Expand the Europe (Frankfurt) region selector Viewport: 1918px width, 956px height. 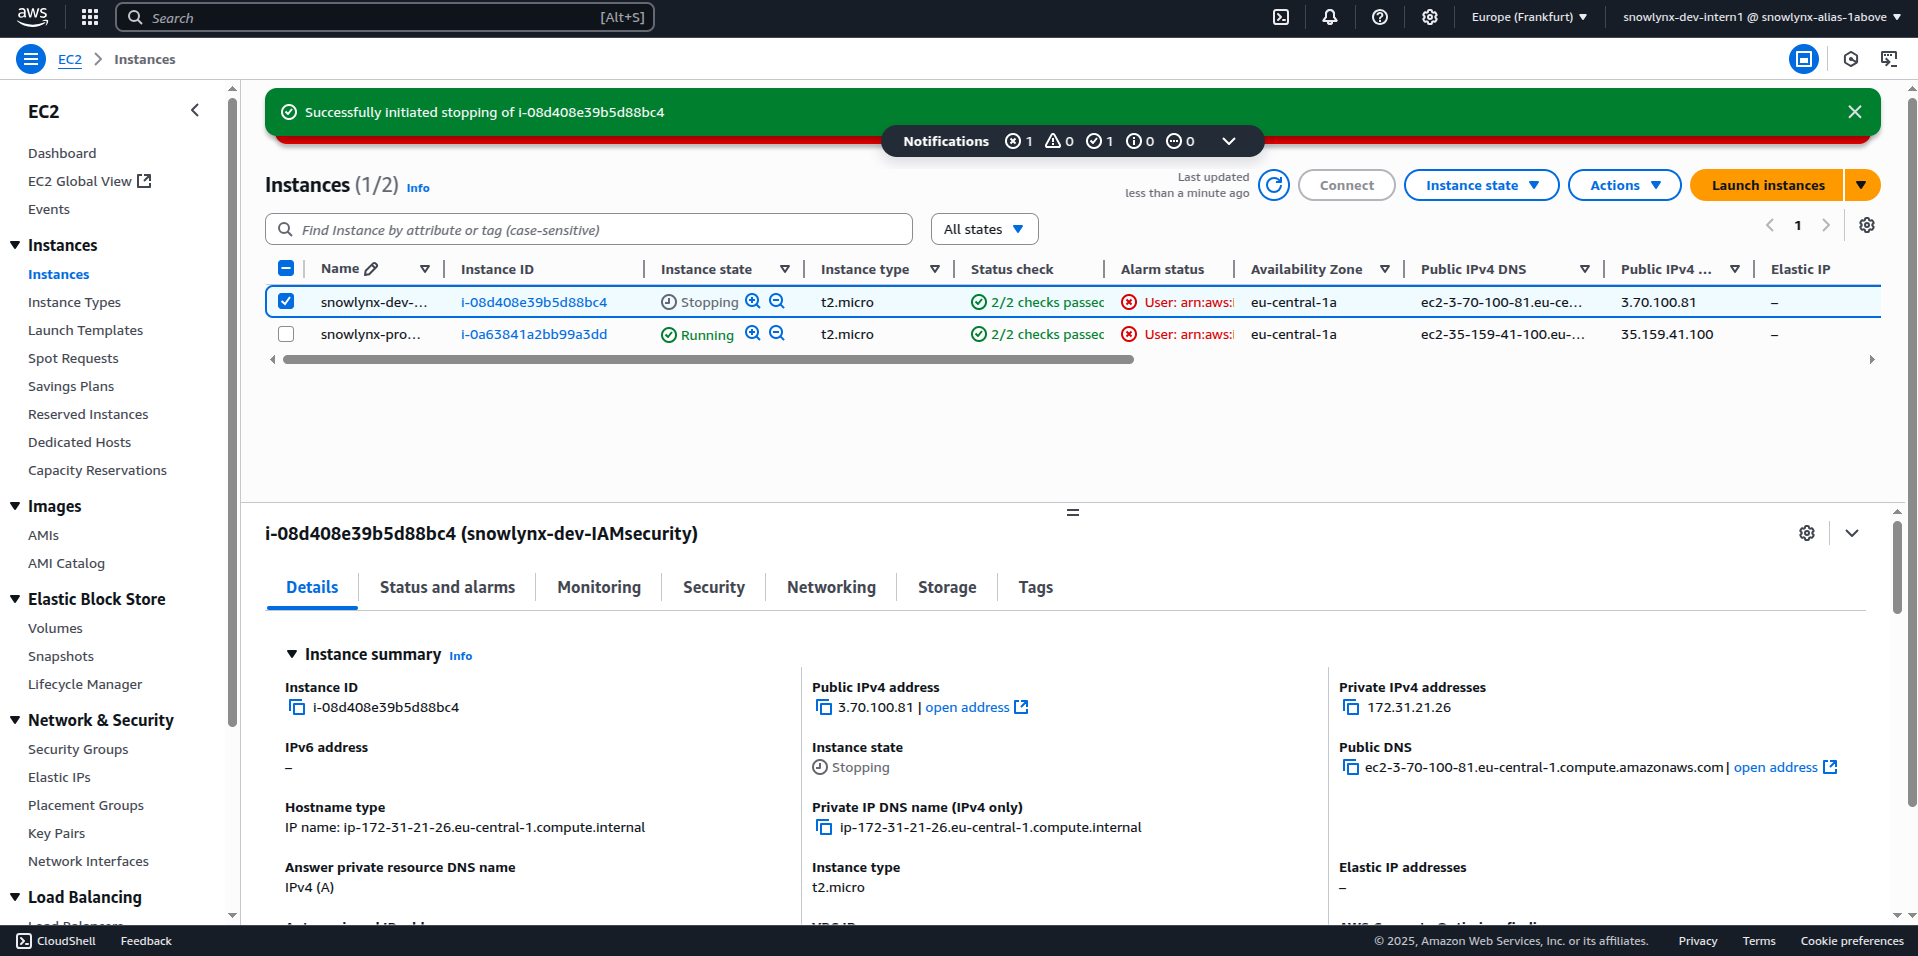[x=1529, y=17]
